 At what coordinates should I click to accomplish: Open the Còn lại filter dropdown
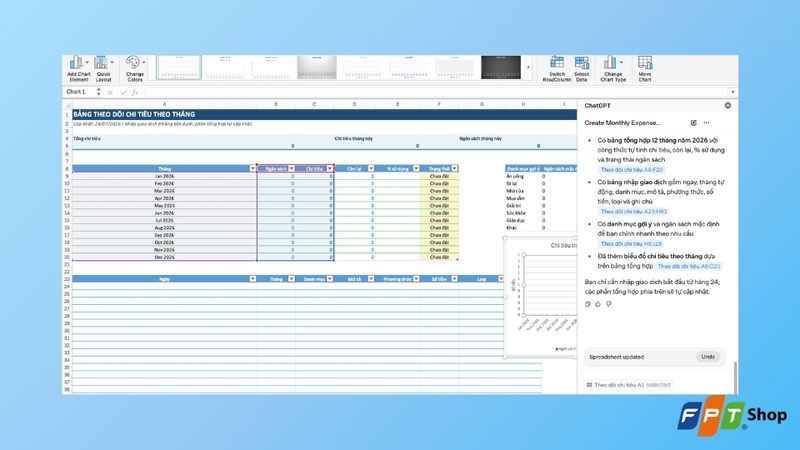point(371,168)
